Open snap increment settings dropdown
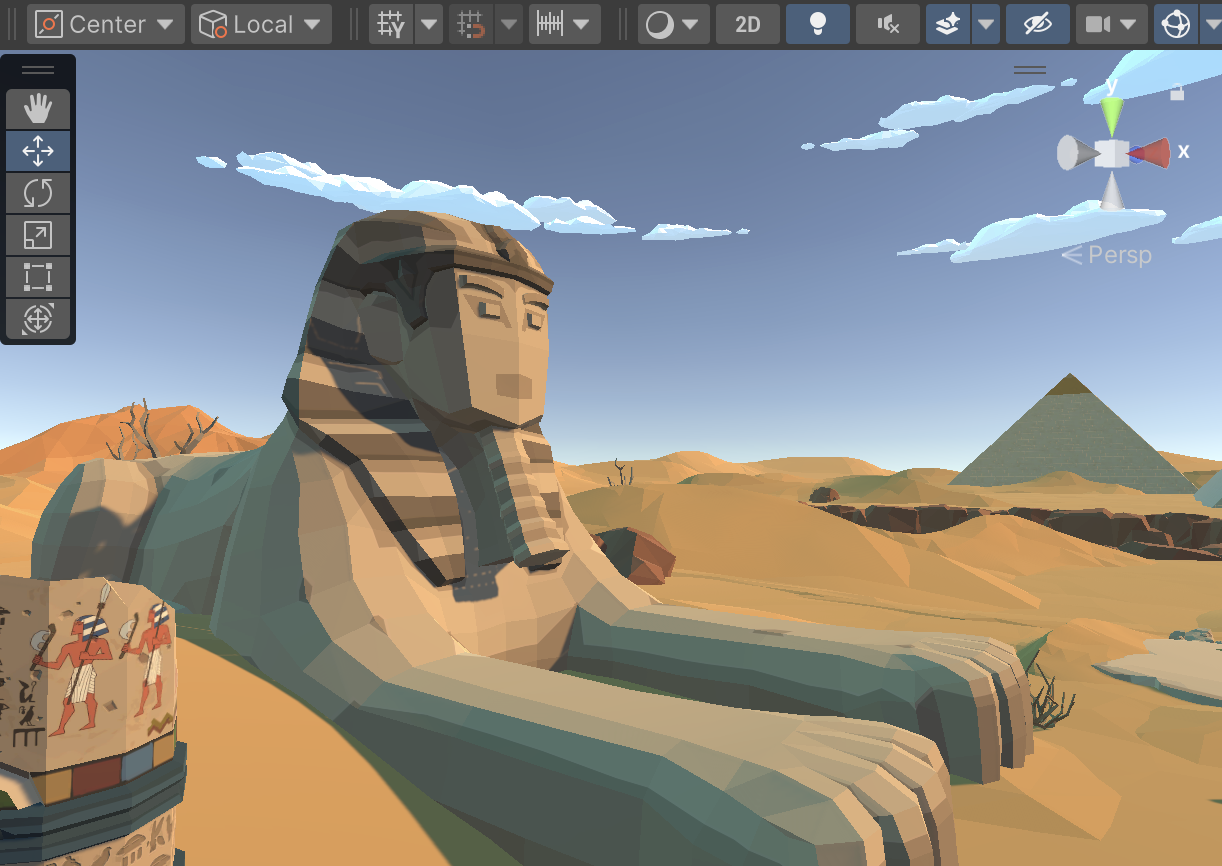 [565, 24]
